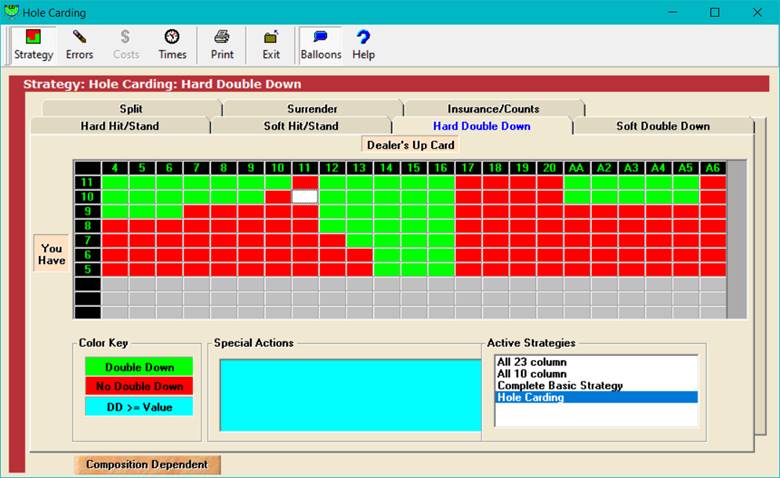Select 'Complete Basic Strategy' in Active Strategies
Viewport: 780px width, 478px height.
(559, 385)
